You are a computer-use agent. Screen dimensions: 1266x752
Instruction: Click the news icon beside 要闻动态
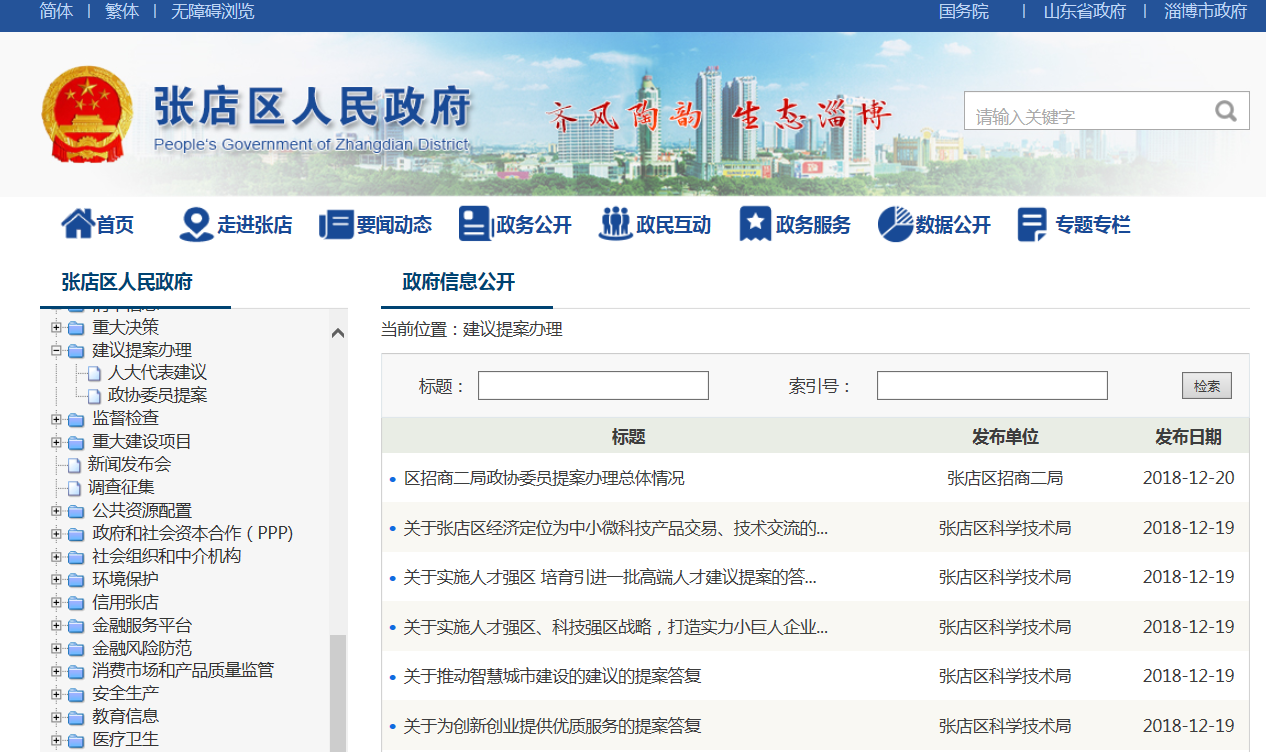336,224
